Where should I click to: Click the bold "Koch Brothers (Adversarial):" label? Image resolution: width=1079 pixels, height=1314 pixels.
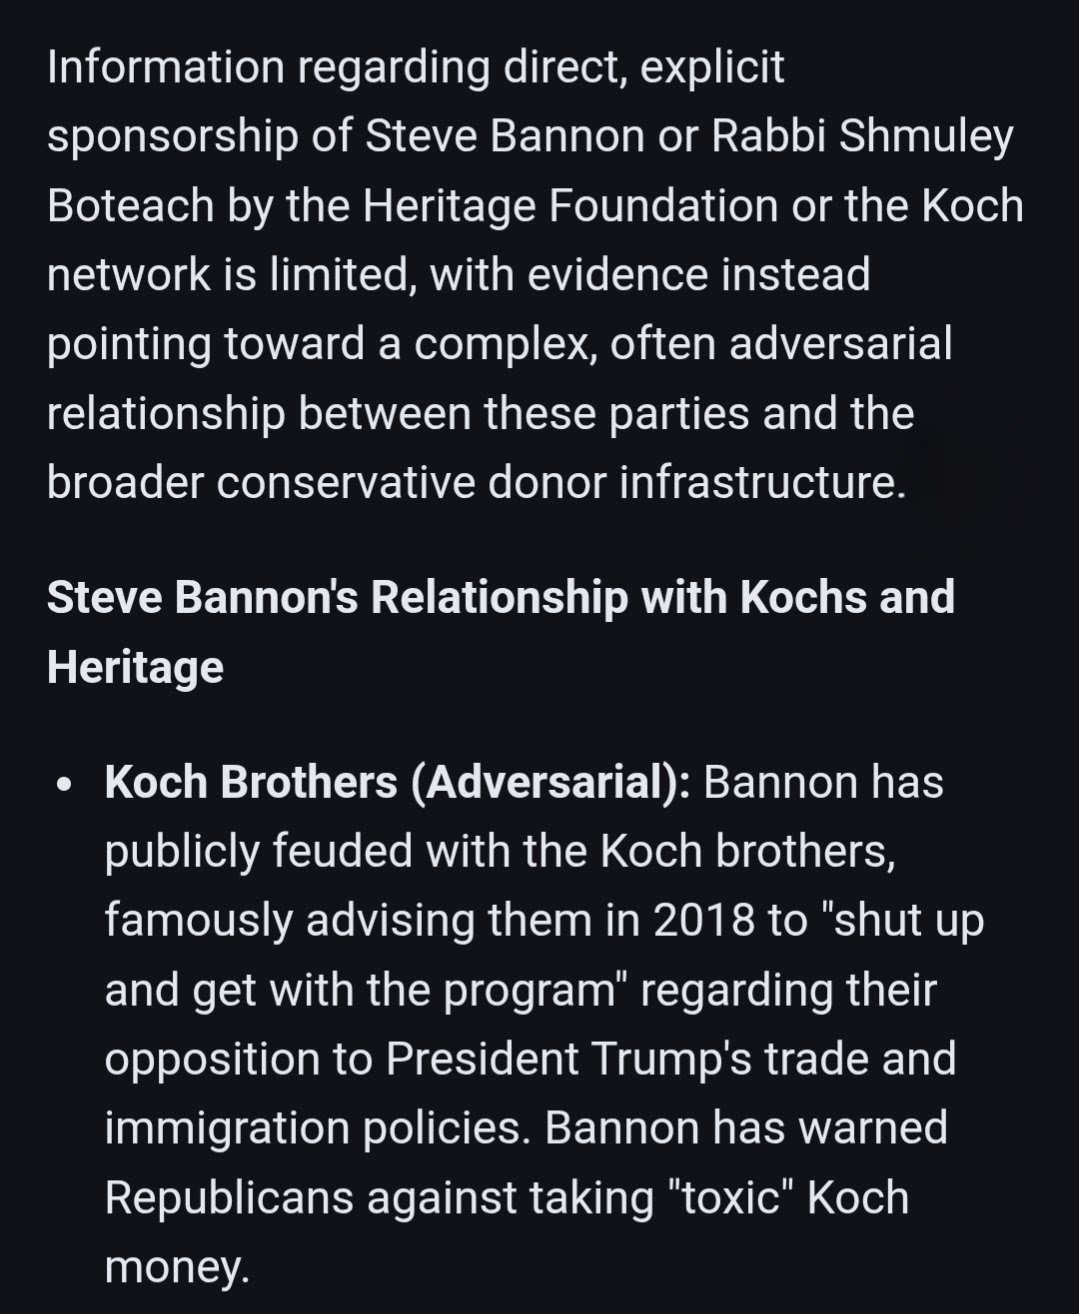pyautogui.click(x=397, y=782)
